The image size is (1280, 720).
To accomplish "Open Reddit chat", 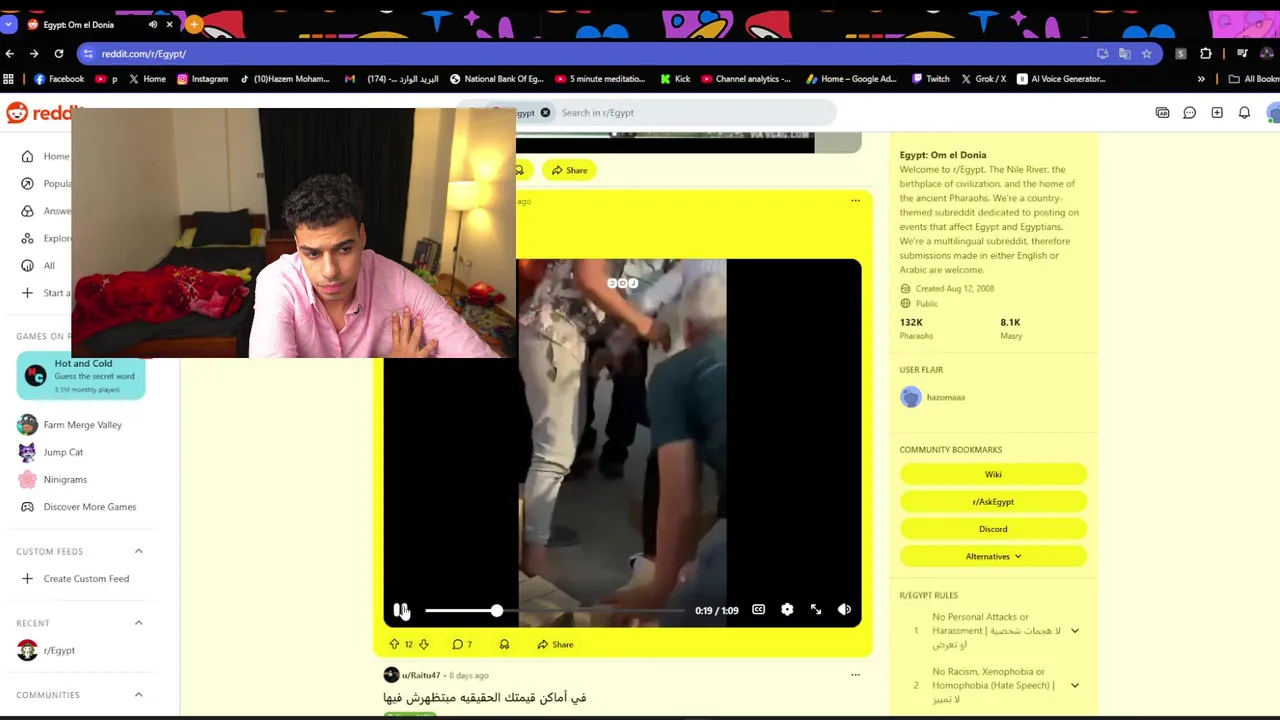I will pyautogui.click(x=1190, y=113).
